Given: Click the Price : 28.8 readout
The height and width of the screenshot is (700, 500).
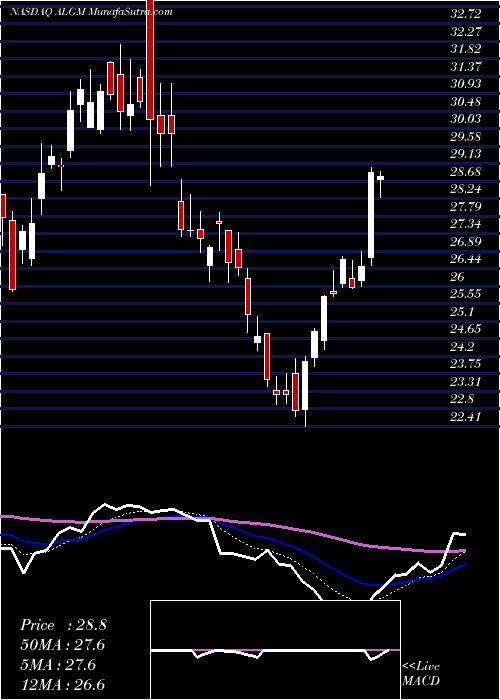Looking at the screenshot, I should 63,625.
